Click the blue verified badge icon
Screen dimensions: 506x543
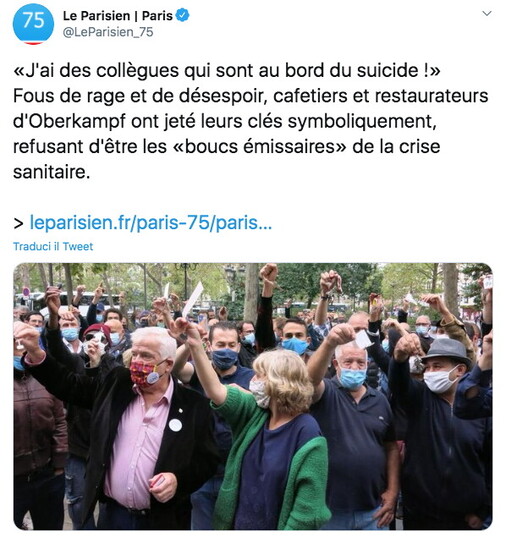[x=183, y=16]
